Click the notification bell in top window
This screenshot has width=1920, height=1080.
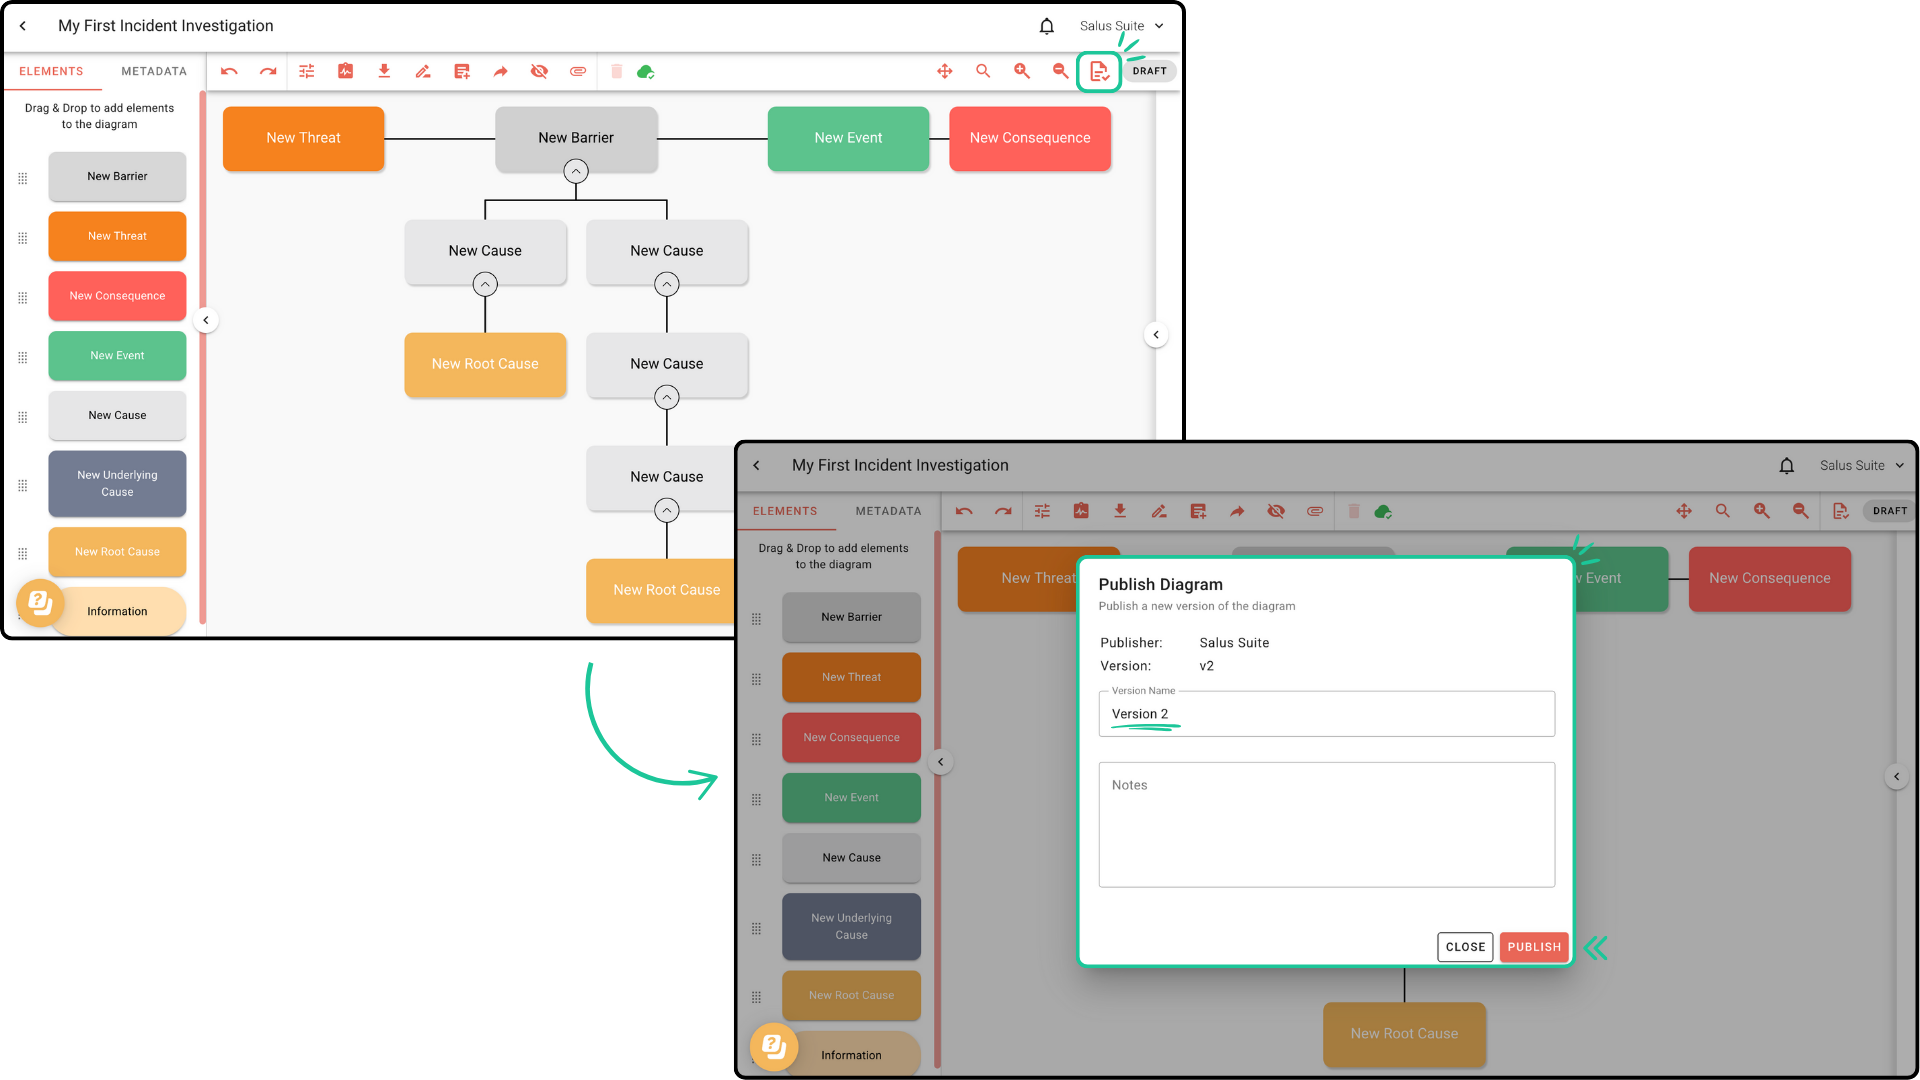click(x=1047, y=26)
